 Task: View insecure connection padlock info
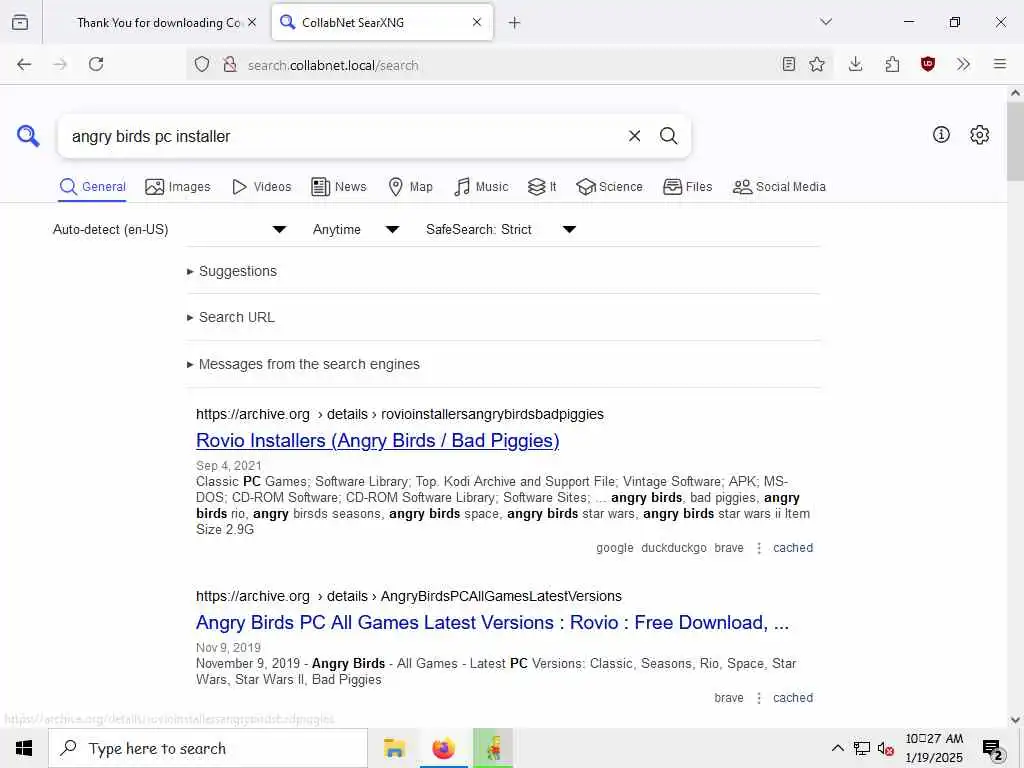tap(229, 65)
